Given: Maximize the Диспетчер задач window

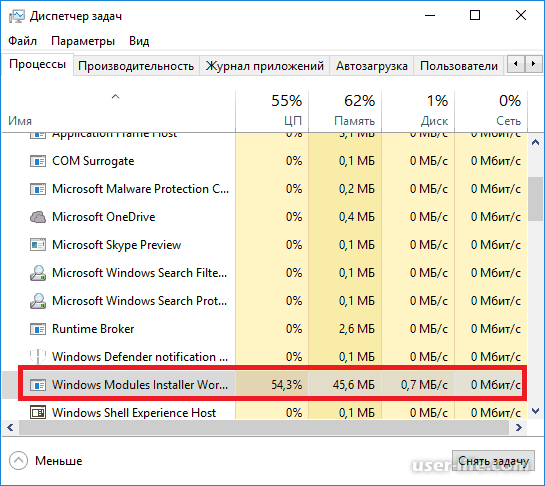Looking at the screenshot, I should [x=475, y=16].
